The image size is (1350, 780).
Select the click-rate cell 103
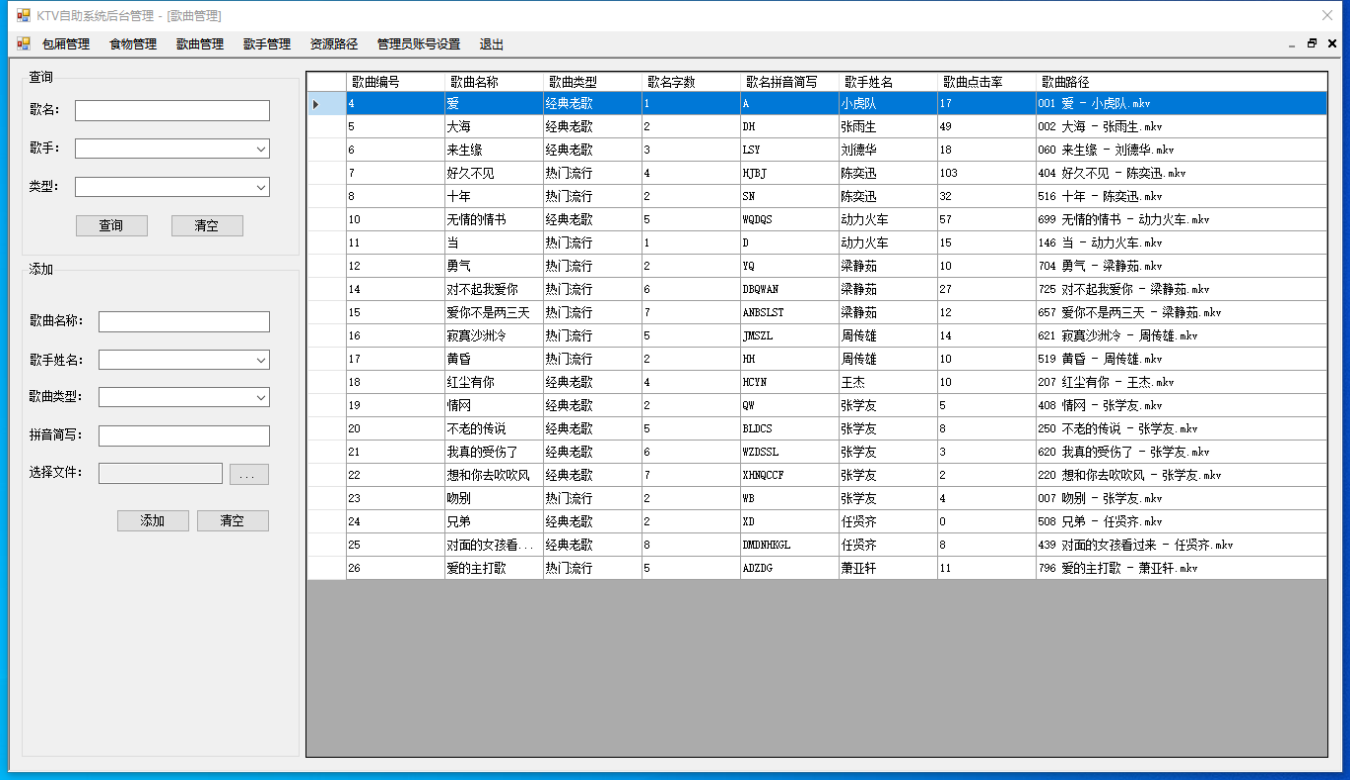point(987,173)
